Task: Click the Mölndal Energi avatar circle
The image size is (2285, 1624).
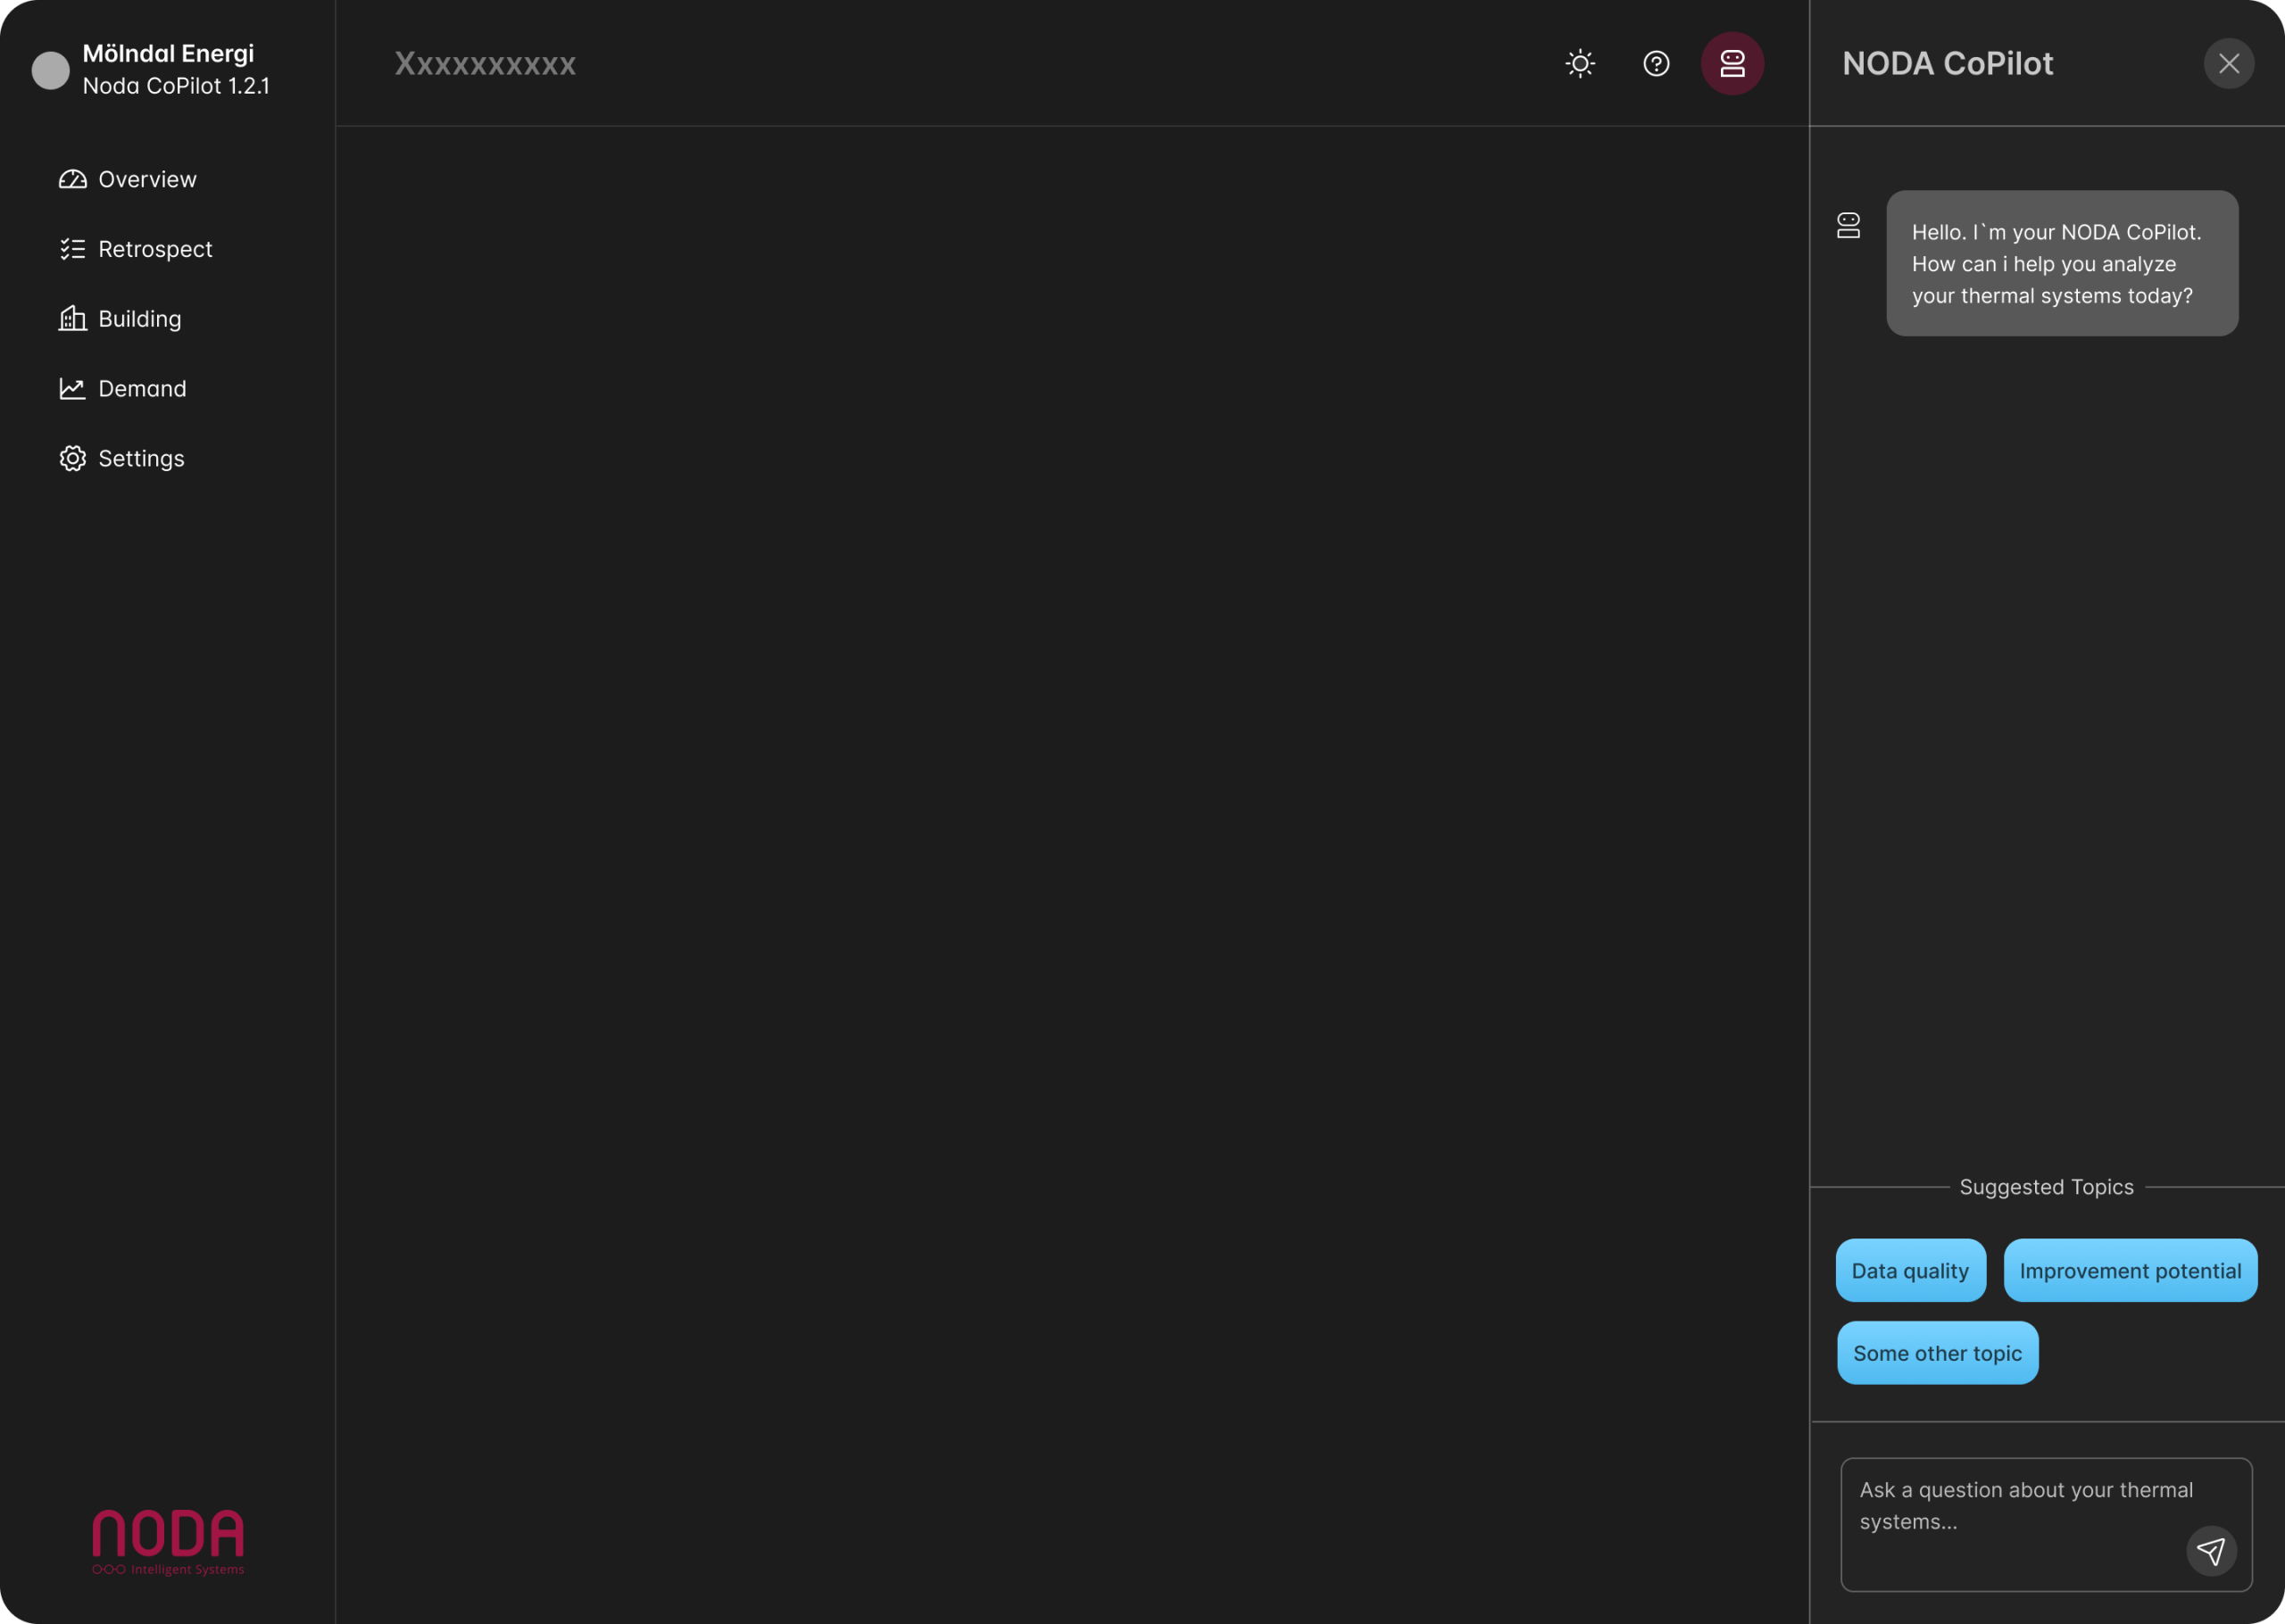Action: click(50, 70)
